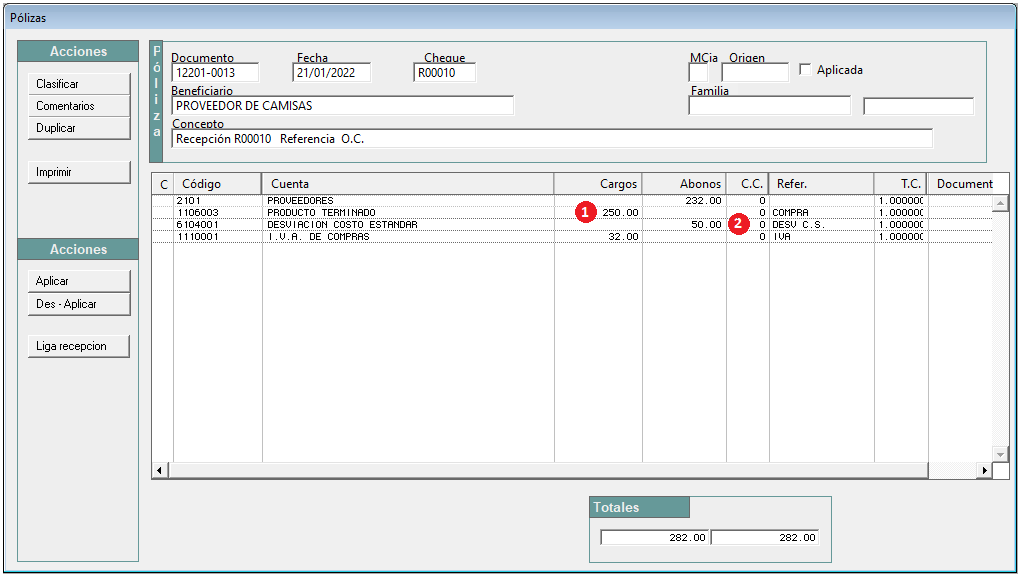Image resolution: width=1021 pixels, height=576 pixels.
Task: Click the C column header
Action: point(163,184)
